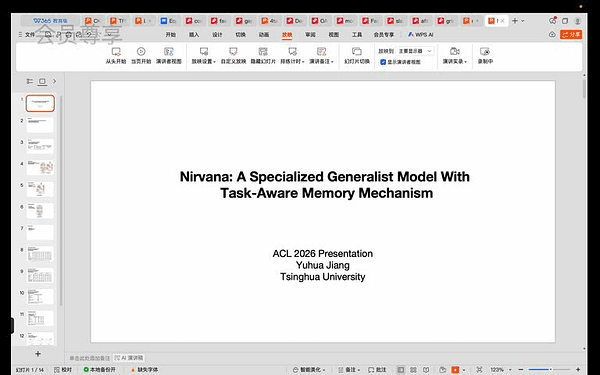
Task: Click the comments (批注) status button
Action: 377,370
